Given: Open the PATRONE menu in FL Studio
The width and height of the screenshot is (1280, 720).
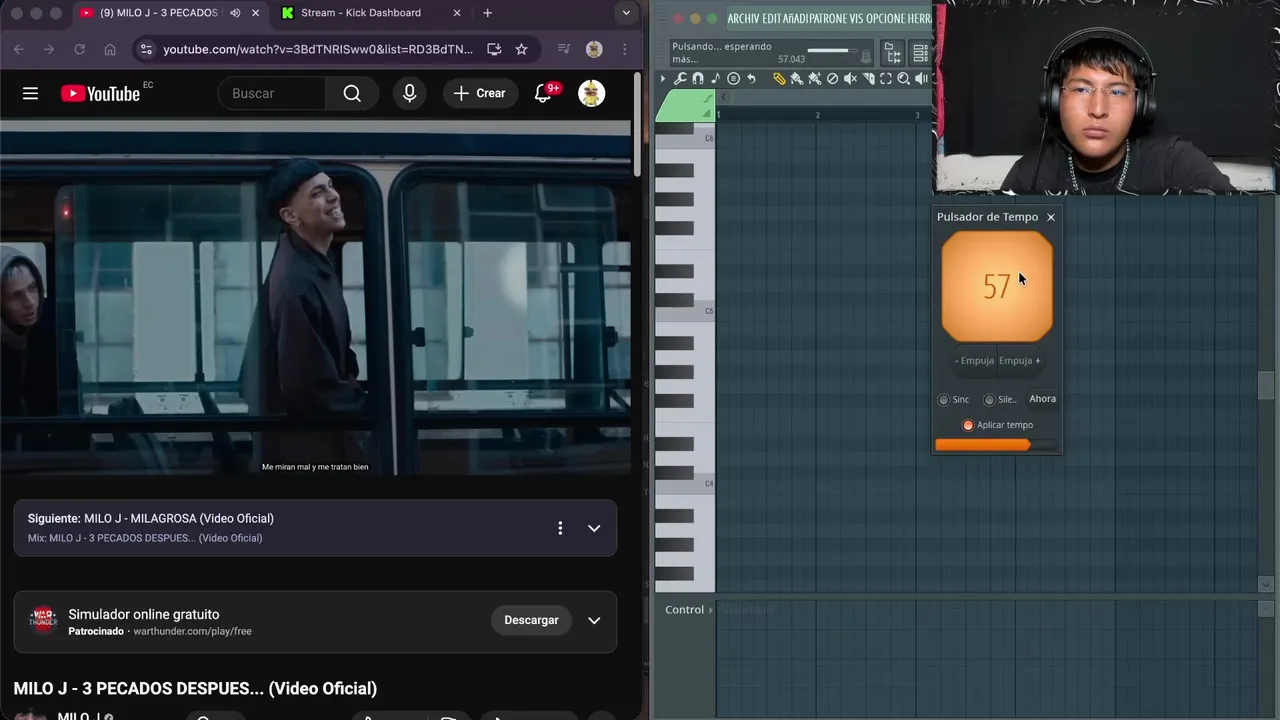Looking at the screenshot, I should (x=830, y=18).
